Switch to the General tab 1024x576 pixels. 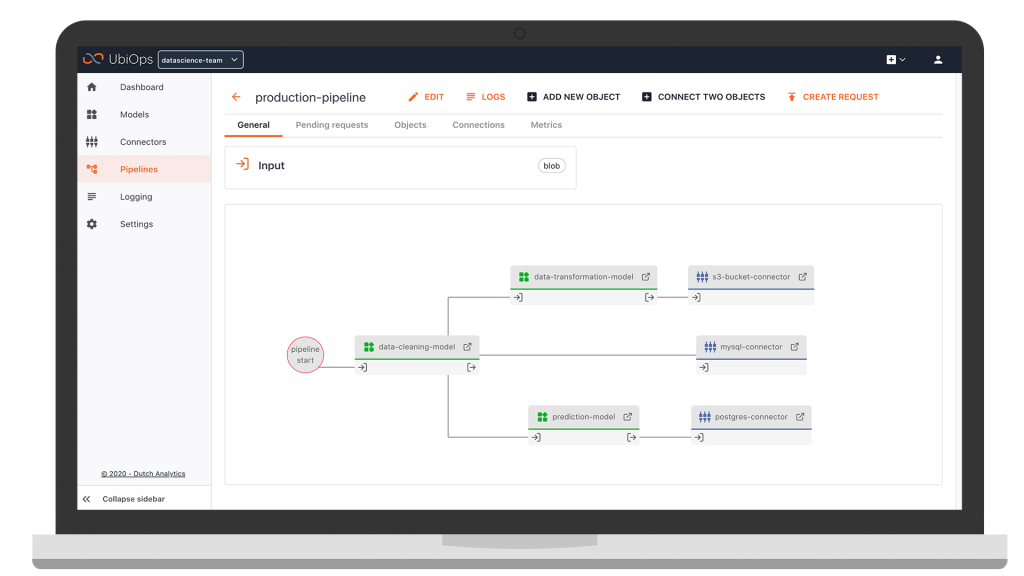pos(253,125)
